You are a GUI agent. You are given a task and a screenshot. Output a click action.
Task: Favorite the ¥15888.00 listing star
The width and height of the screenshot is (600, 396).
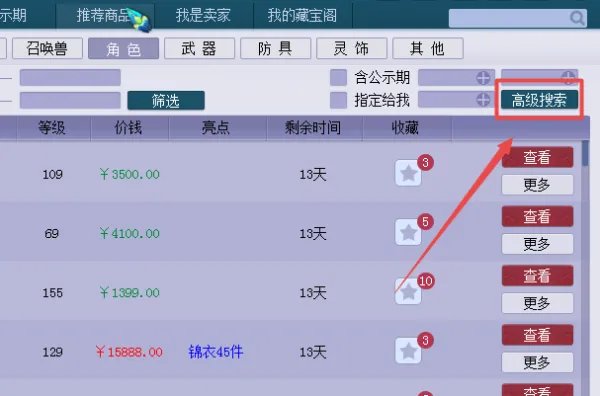tap(408, 350)
